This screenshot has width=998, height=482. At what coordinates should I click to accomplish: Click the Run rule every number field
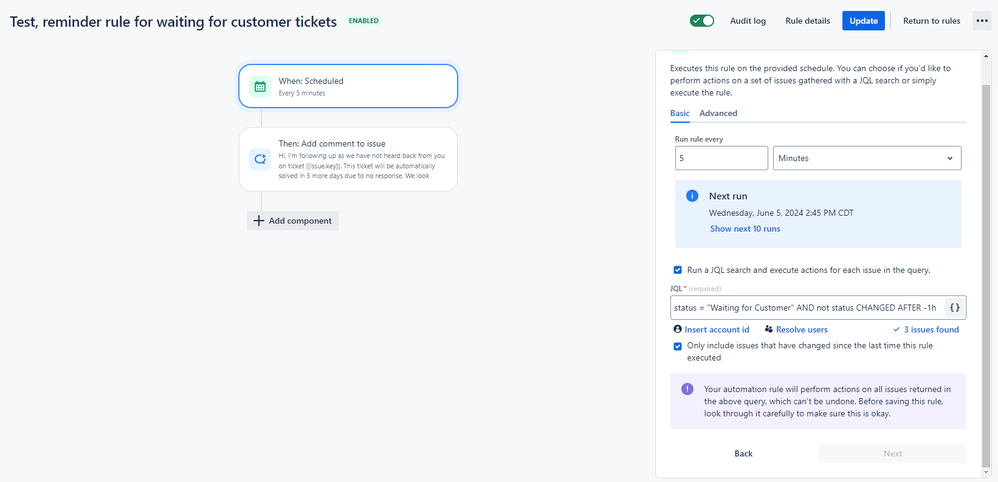pos(721,158)
